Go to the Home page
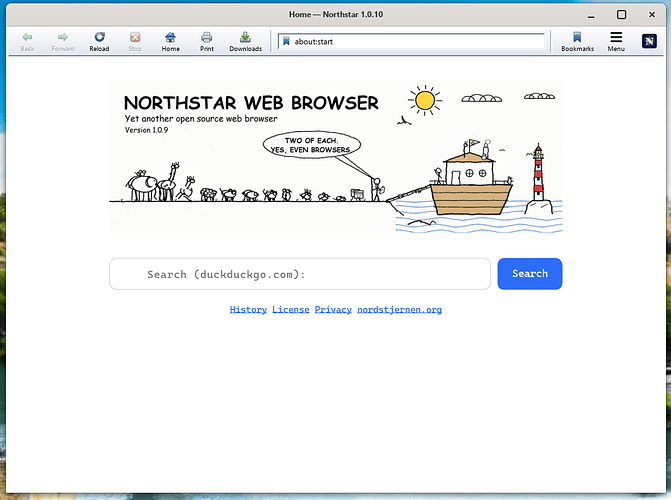 170,42
